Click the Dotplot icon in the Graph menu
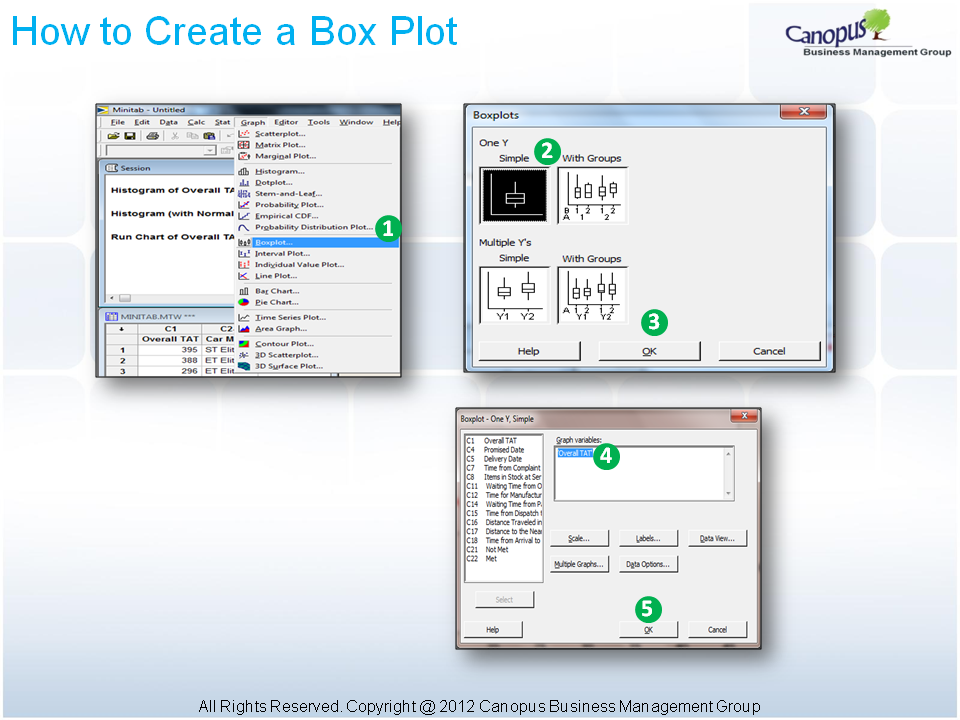 (244, 182)
